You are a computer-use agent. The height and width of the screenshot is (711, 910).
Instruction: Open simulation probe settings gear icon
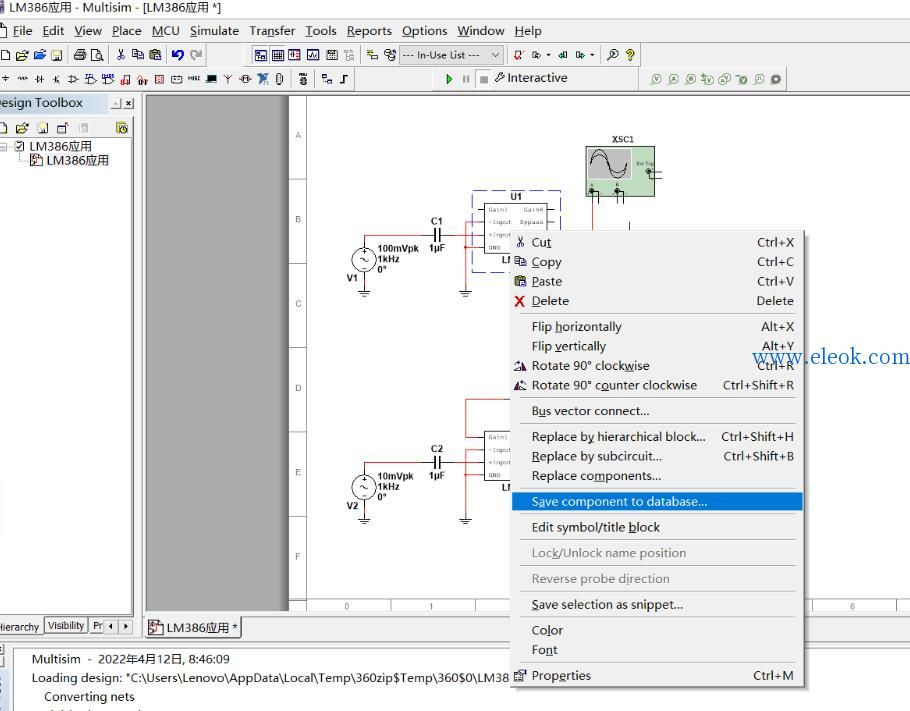(776, 79)
